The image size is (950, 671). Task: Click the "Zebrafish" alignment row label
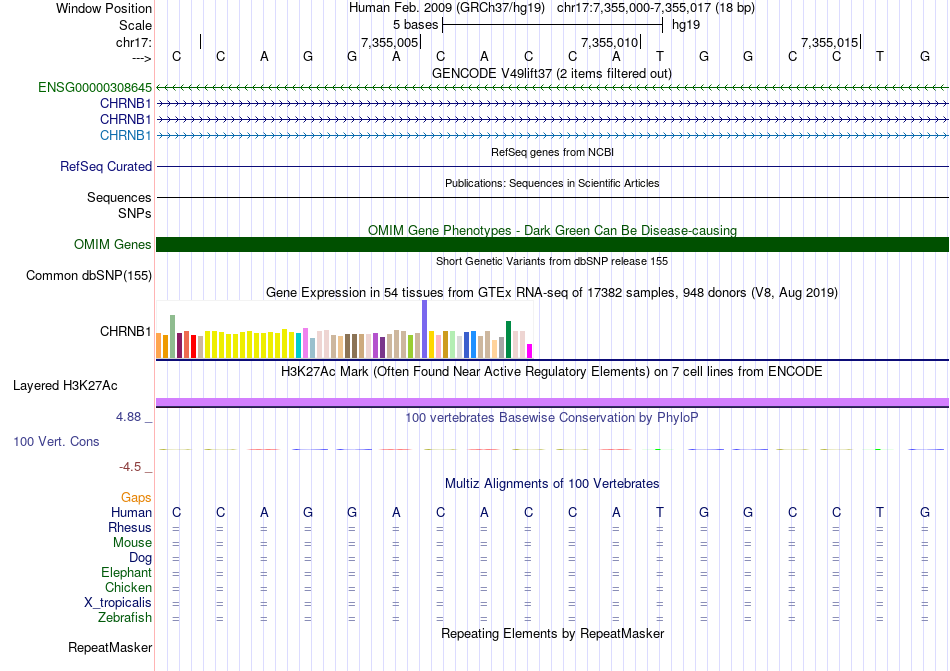[x=125, y=618]
